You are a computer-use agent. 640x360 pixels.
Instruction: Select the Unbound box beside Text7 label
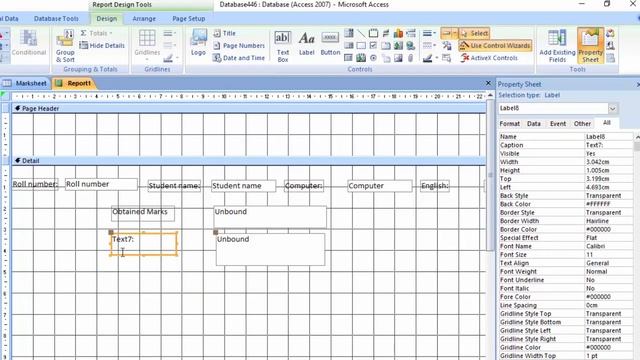[270, 249]
